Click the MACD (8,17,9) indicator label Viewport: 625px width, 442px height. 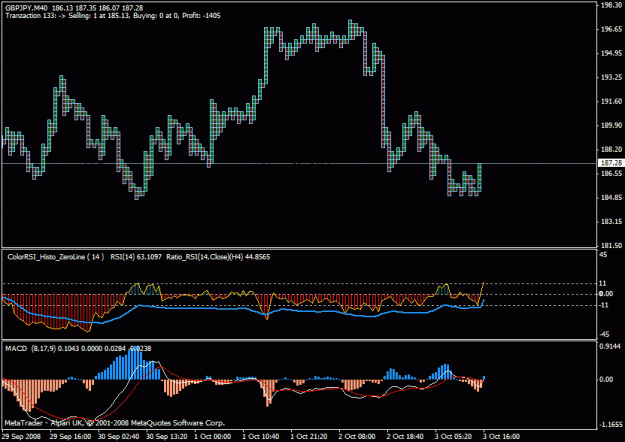coord(30,348)
